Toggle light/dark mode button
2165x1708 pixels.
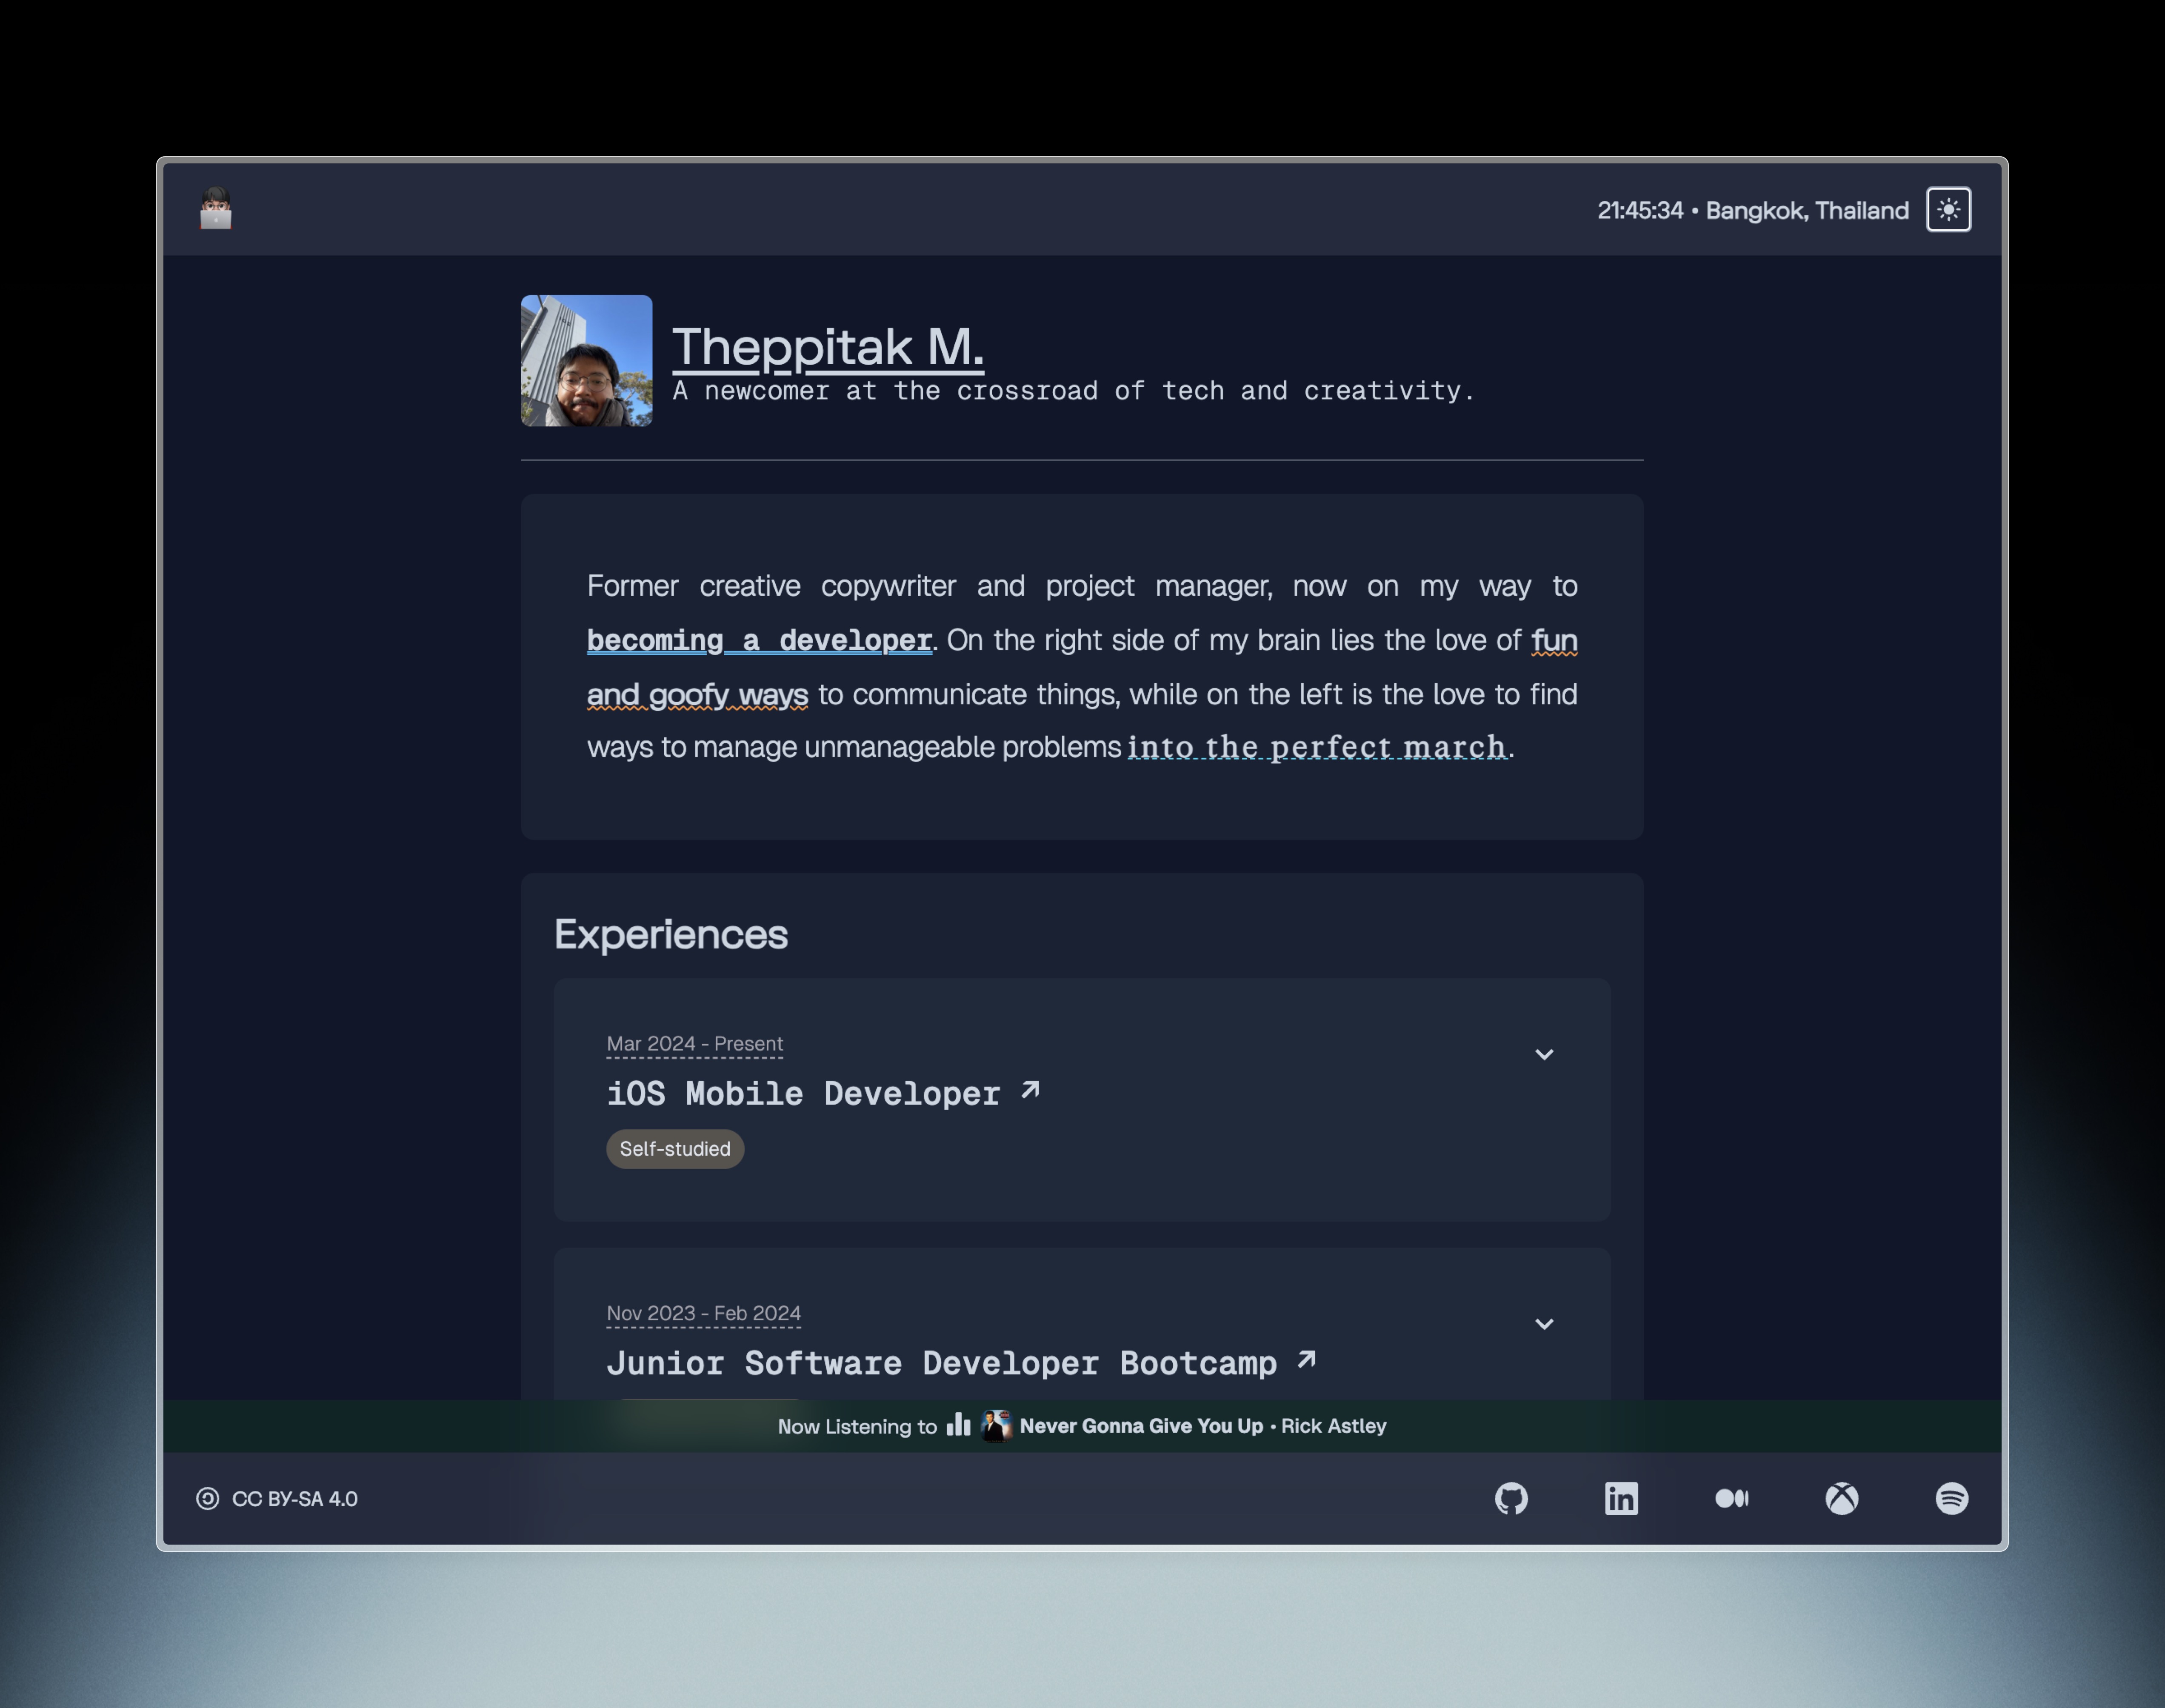(x=1949, y=209)
